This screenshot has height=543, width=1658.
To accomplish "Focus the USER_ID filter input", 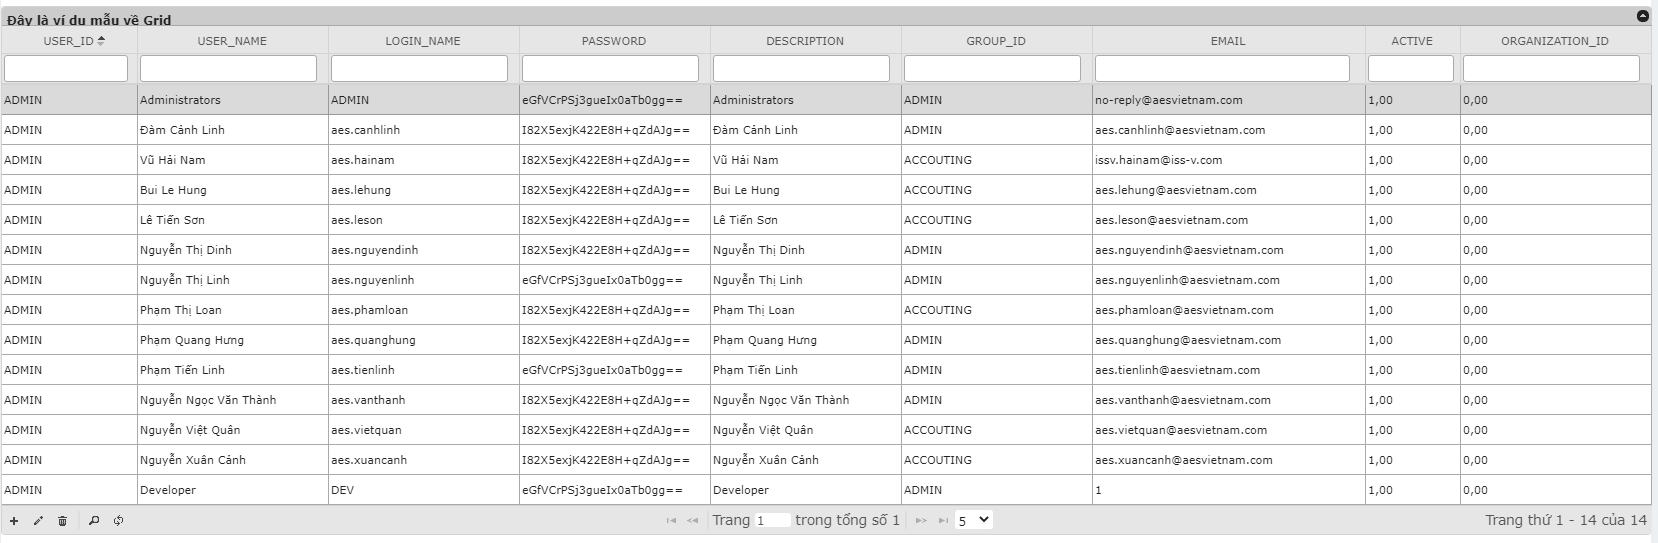I will (x=66, y=68).
